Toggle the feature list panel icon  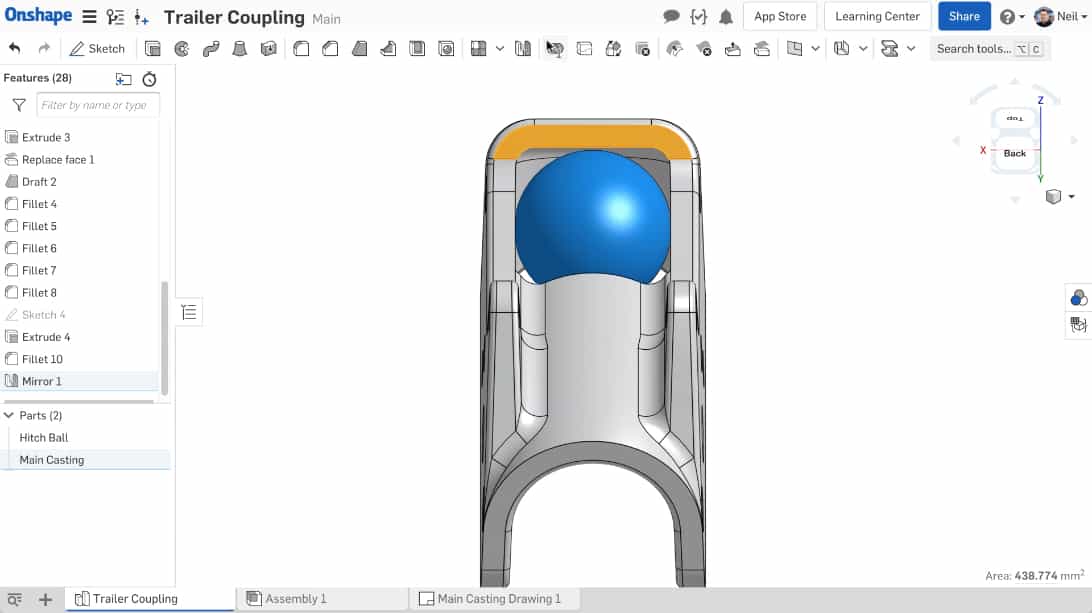(x=189, y=312)
